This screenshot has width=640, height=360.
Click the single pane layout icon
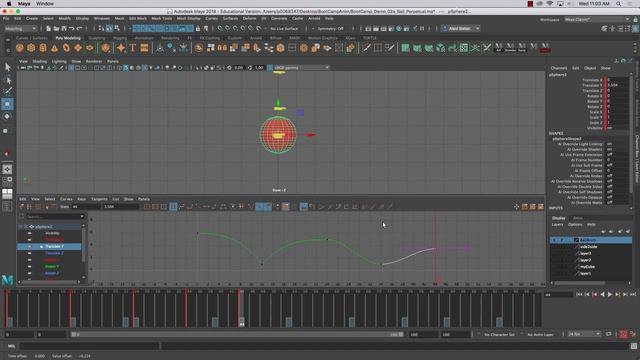click(x=7, y=169)
